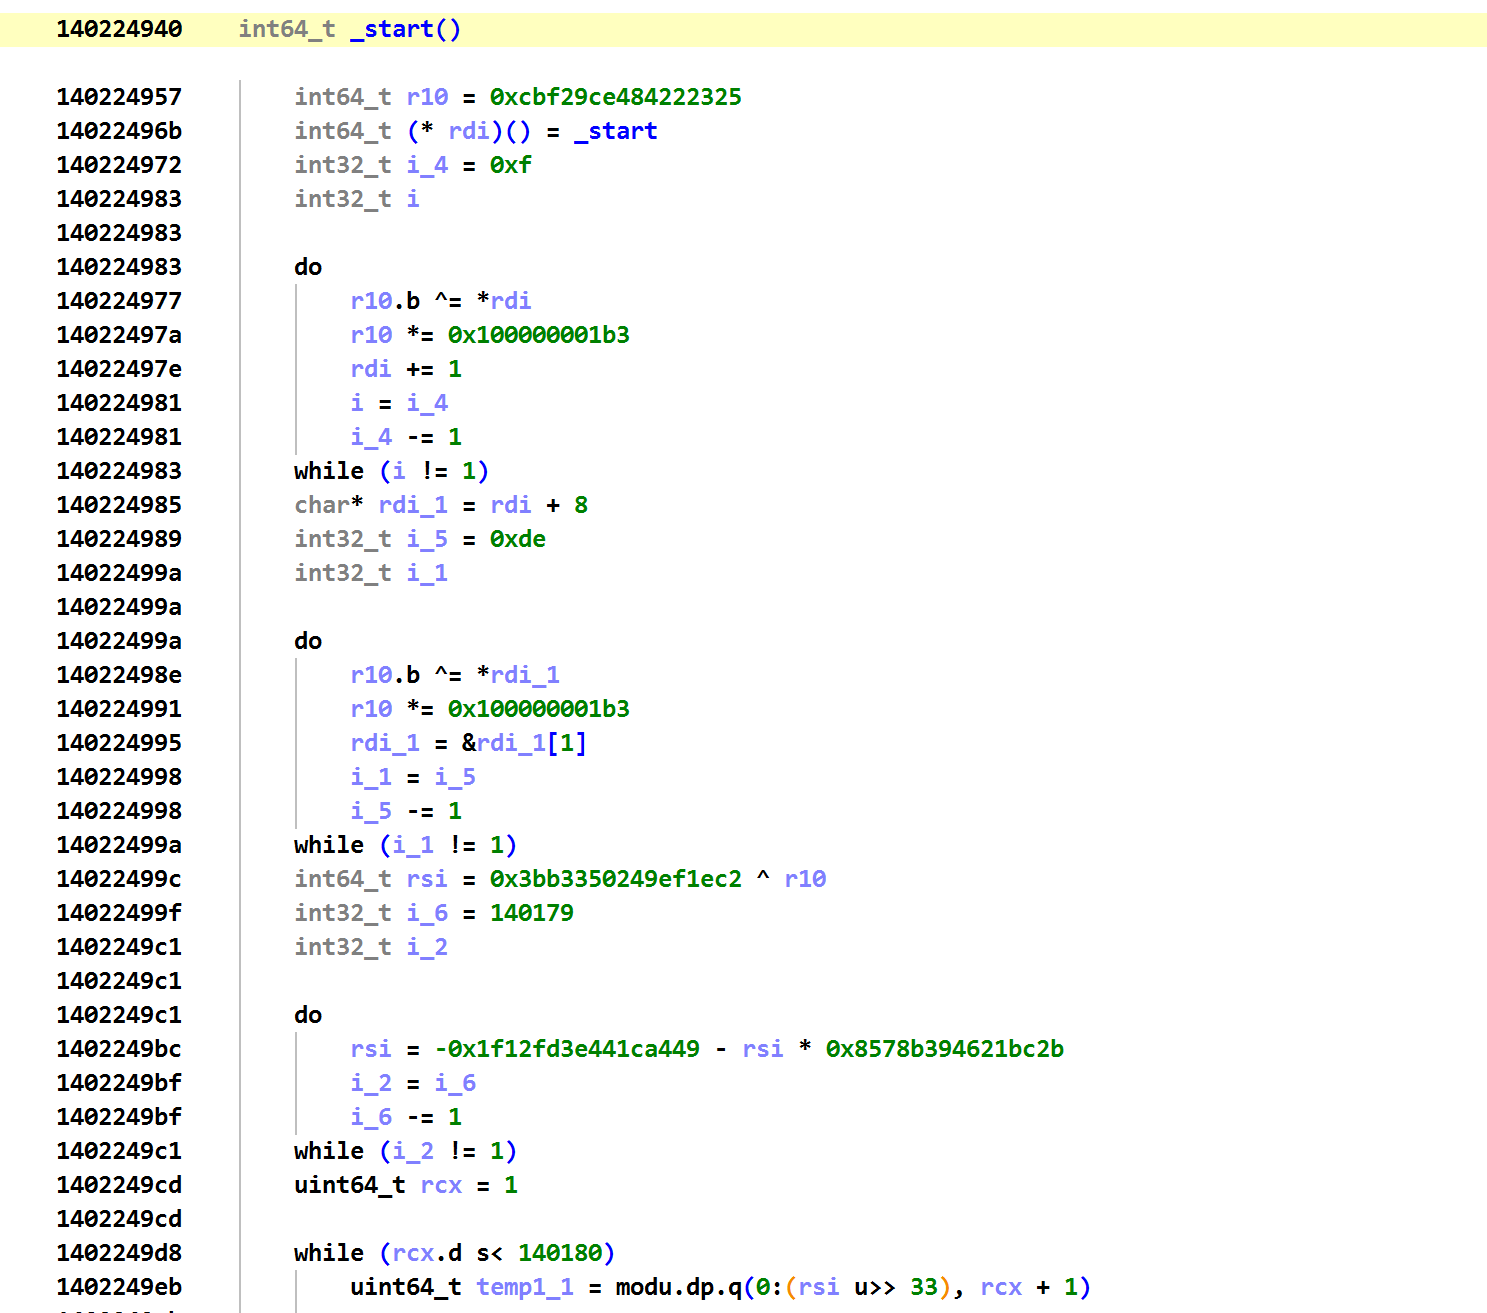
Task: Click the constant 0xcbf29ce484222325
Action: point(615,97)
